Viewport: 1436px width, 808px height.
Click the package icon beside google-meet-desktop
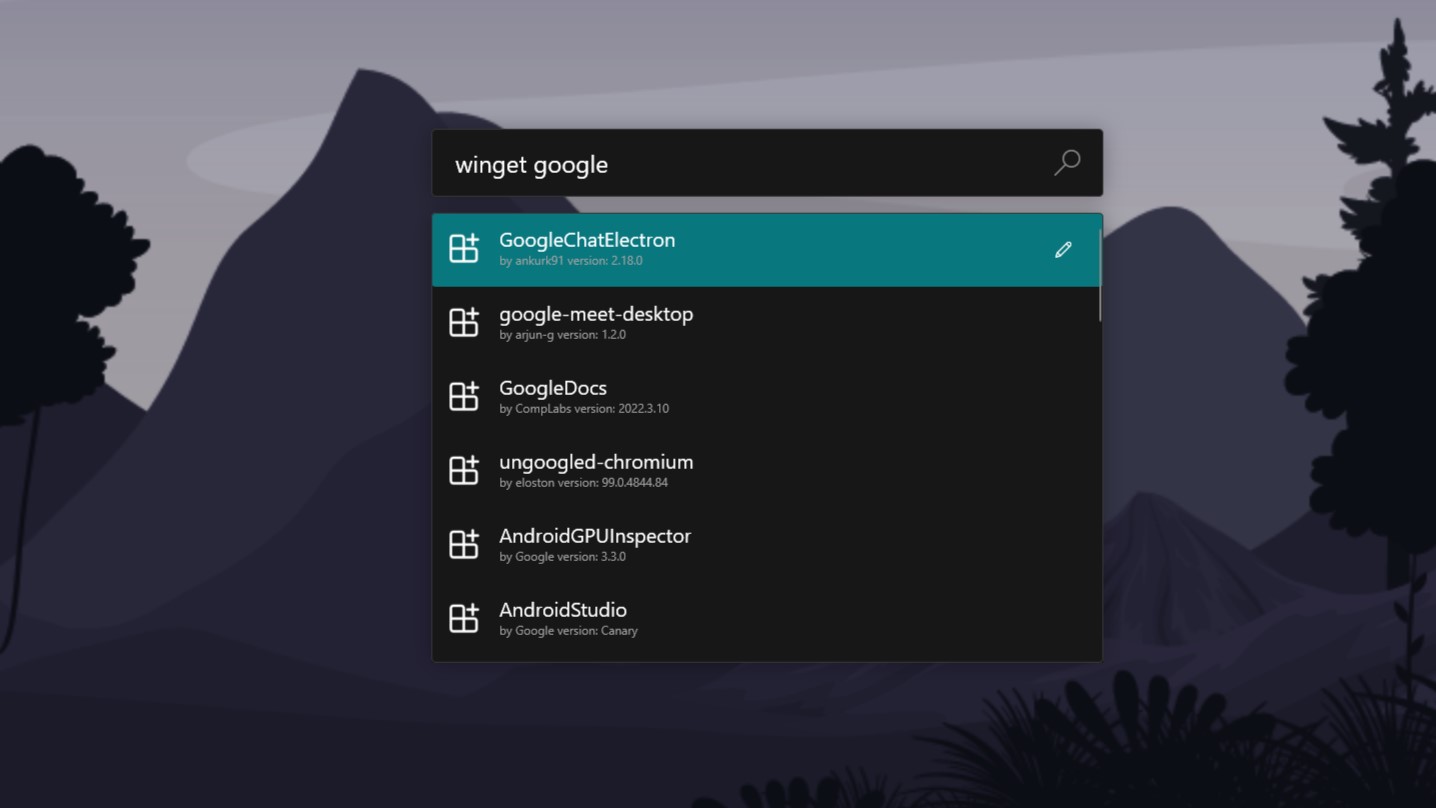(464, 323)
